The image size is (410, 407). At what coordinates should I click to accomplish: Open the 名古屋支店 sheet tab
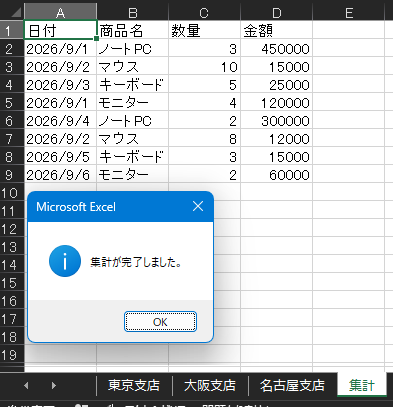292,385
